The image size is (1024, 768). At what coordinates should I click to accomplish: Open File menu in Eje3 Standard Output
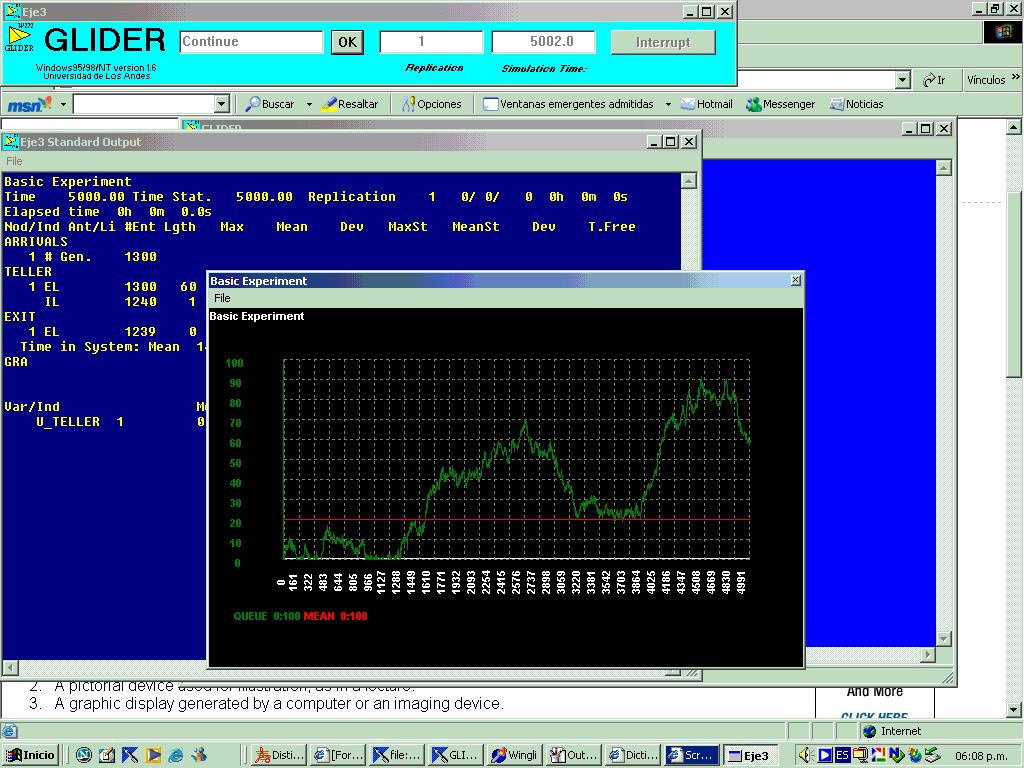tap(14, 161)
